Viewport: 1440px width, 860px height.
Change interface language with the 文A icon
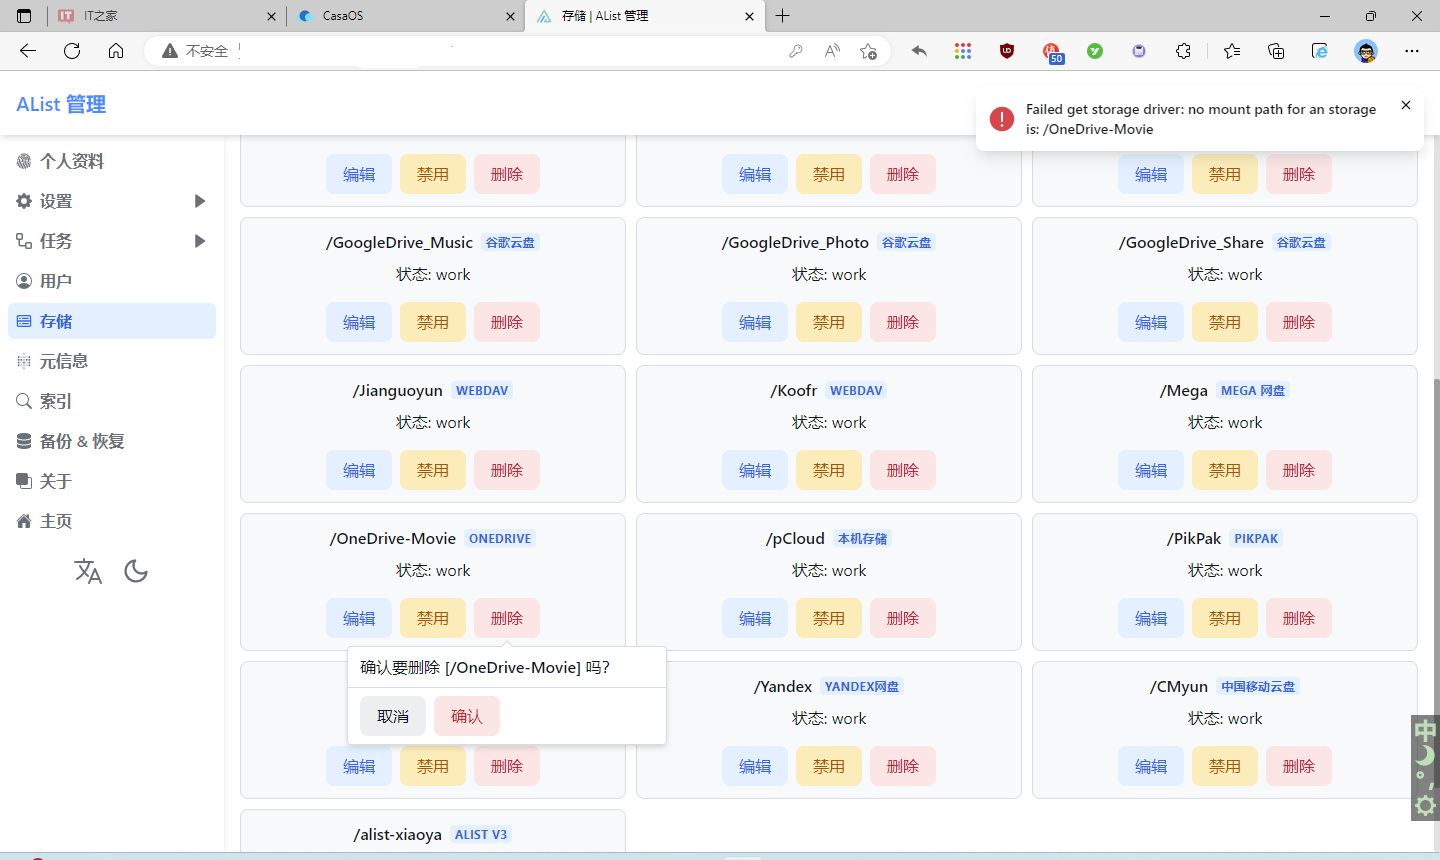tap(88, 570)
